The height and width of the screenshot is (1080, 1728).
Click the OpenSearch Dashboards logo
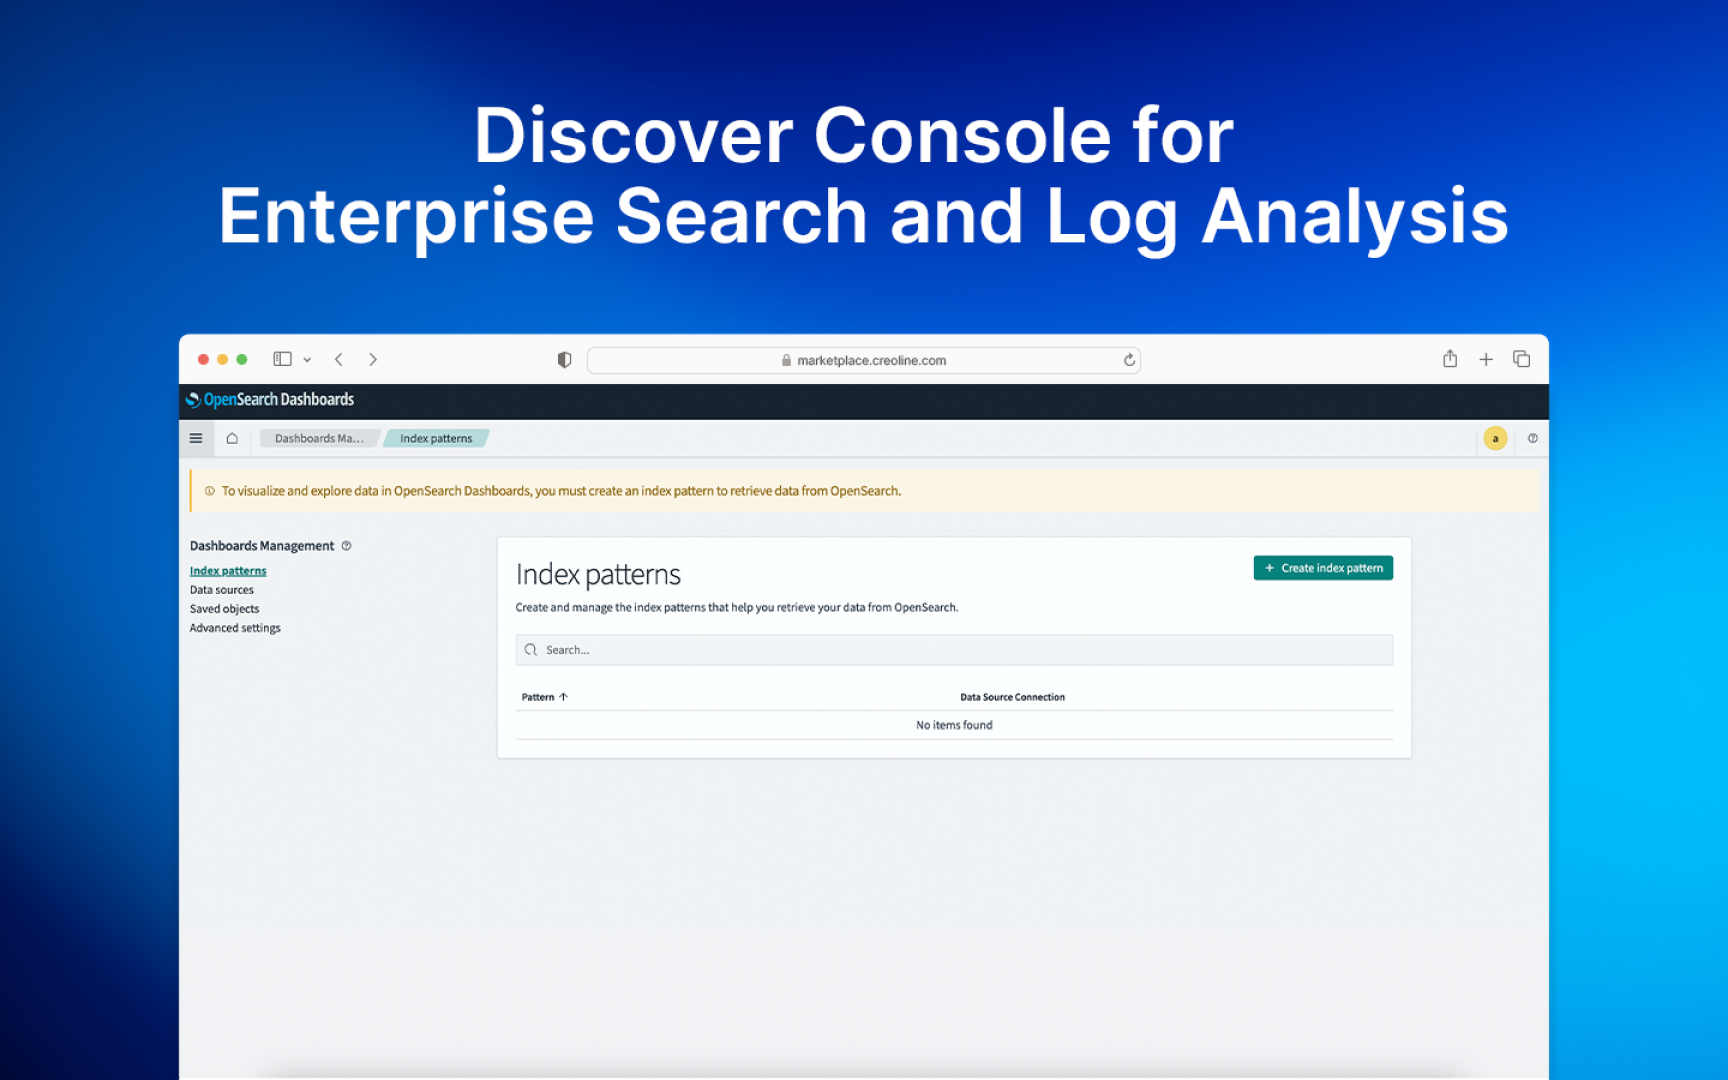pyautogui.click(x=270, y=400)
